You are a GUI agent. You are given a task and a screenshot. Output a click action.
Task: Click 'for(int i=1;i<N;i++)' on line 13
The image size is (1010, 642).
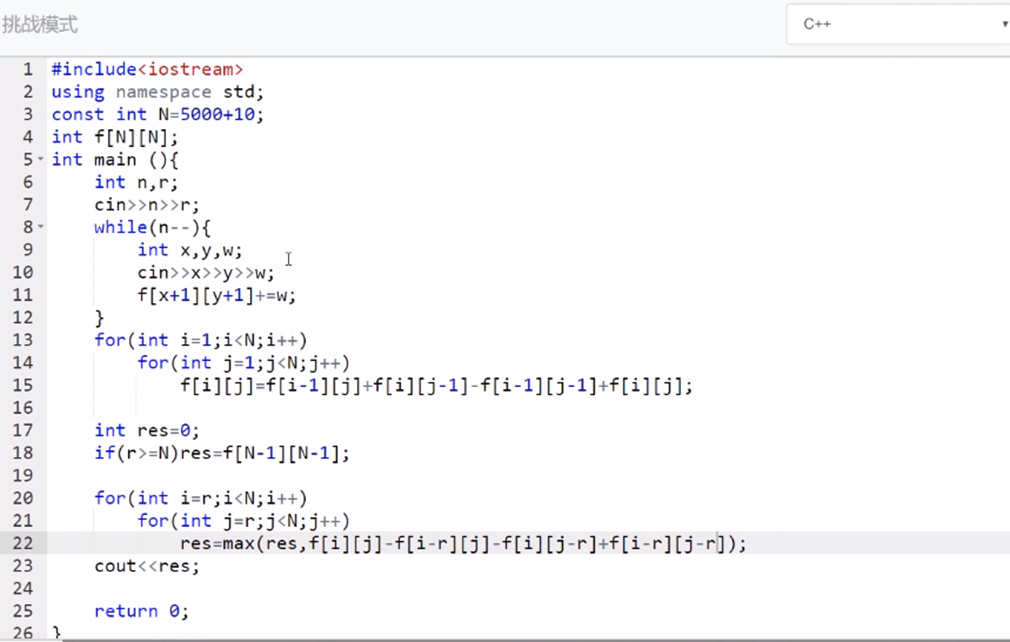pos(201,340)
